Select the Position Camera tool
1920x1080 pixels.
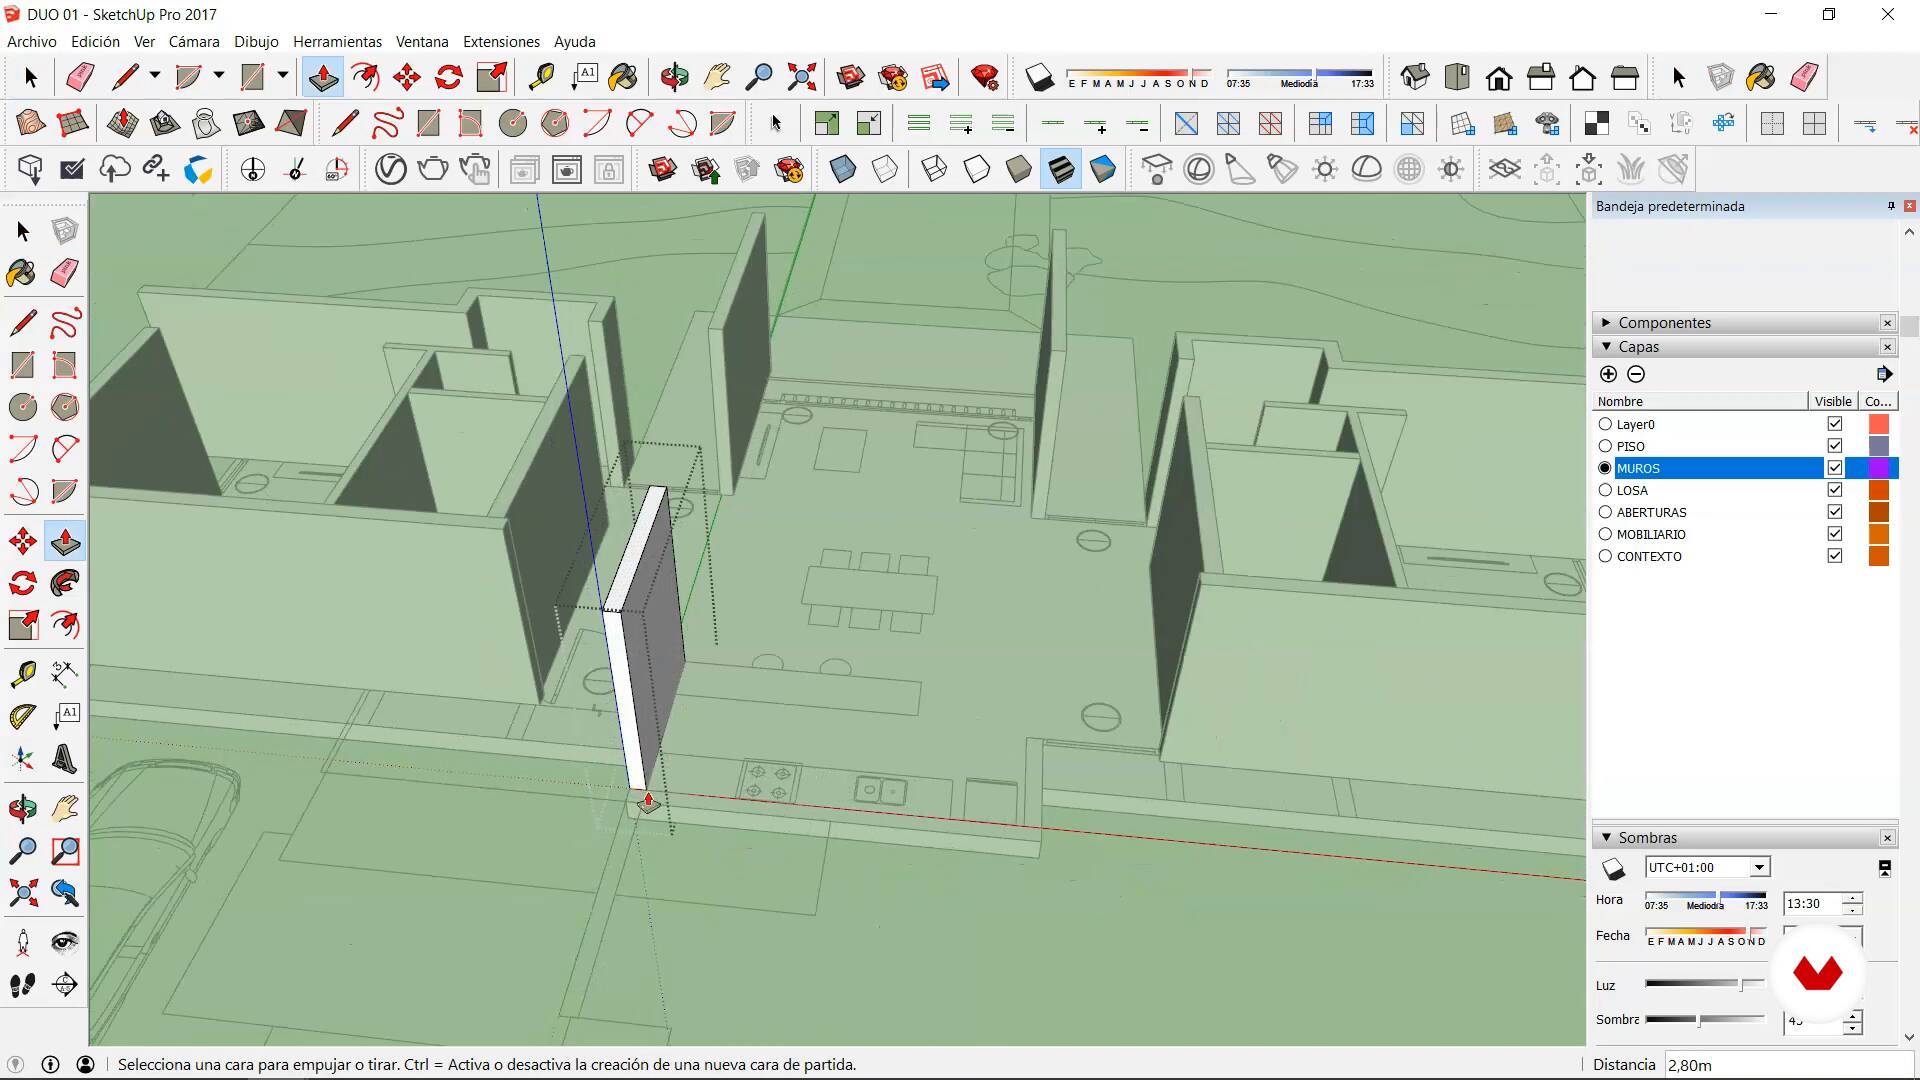pyautogui.click(x=23, y=942)
